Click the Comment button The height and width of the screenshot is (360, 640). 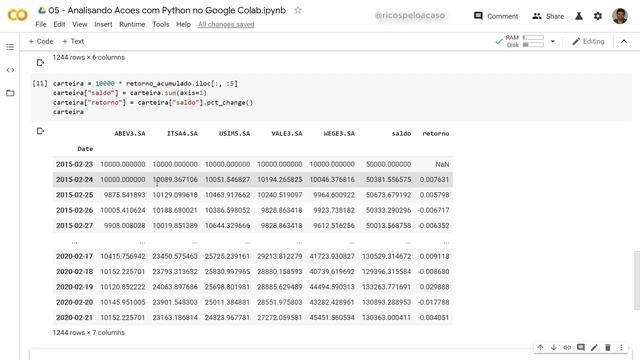[496, 16]
